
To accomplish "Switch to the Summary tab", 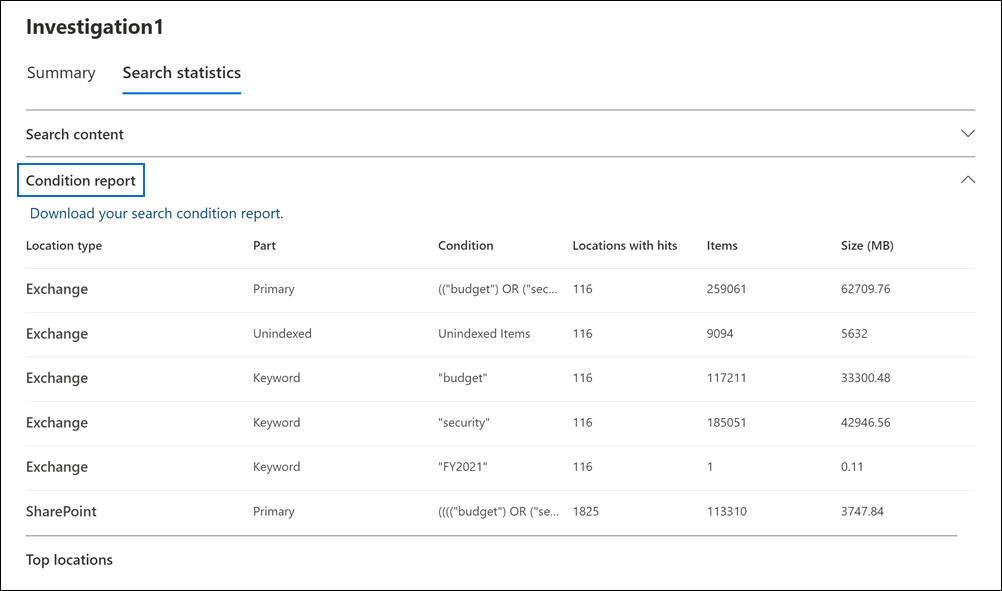I will coord(60,72).
